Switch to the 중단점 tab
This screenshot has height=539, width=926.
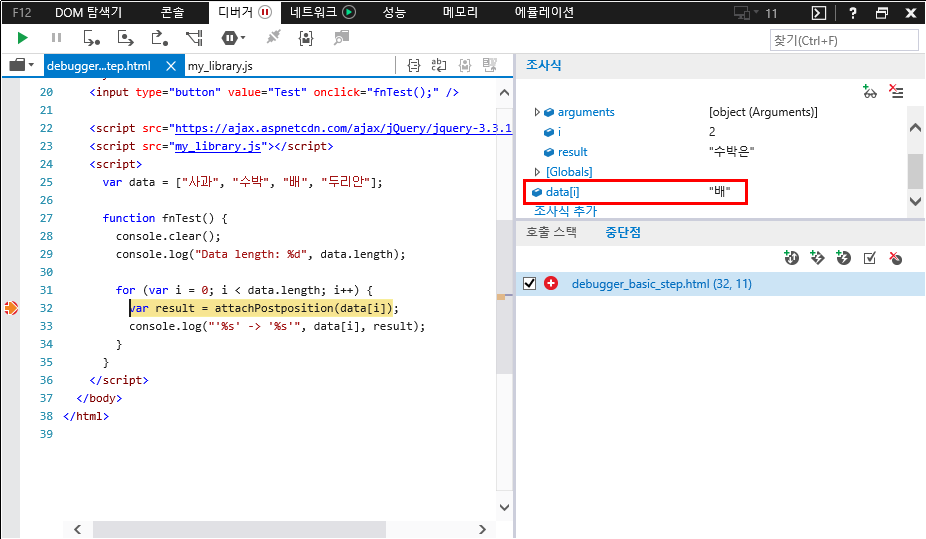click(x=623, y=232)
